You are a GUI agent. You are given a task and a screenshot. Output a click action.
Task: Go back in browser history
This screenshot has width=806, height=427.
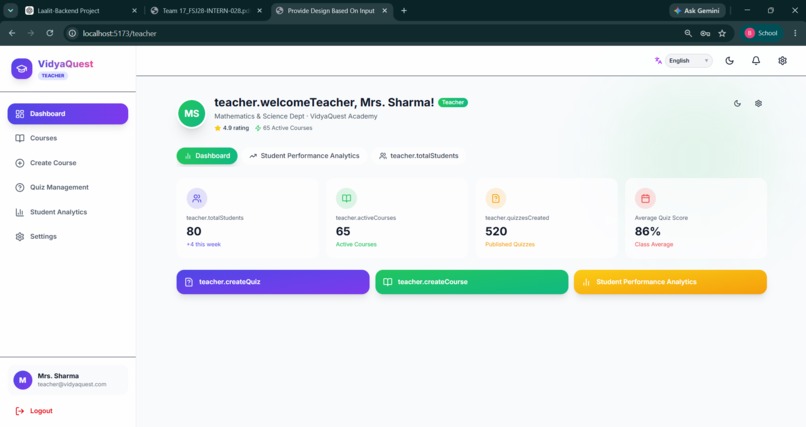coord(12,33)
